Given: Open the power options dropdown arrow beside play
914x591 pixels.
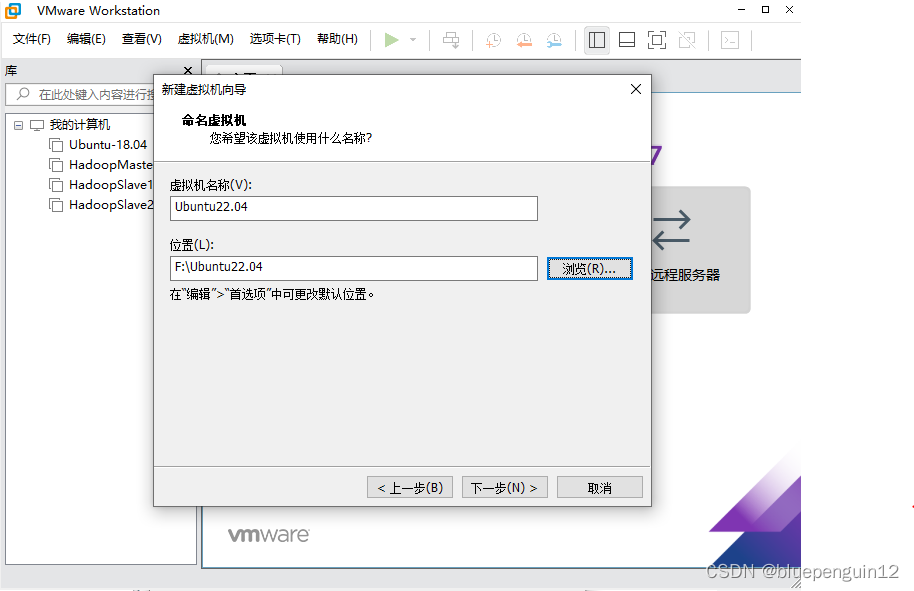Looking at the screenshot, I should (413, 40).
